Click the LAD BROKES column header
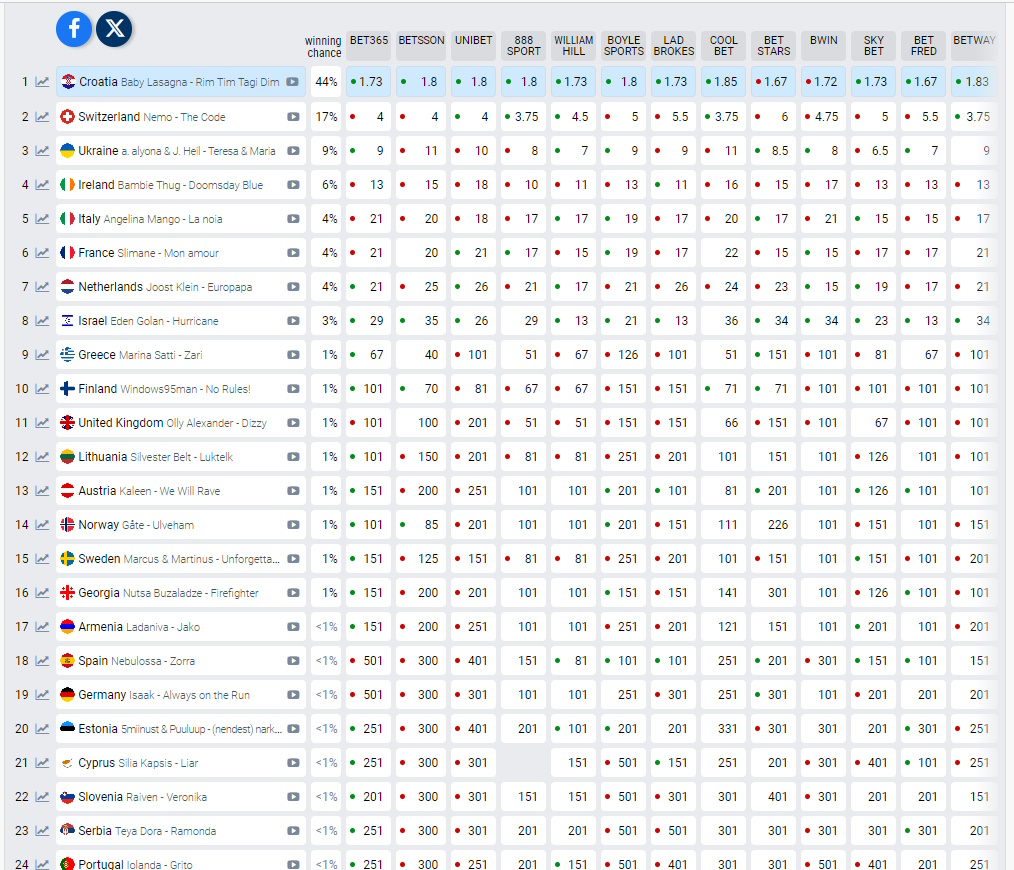This screenshot has width=1014, height=870. [674, 45]
